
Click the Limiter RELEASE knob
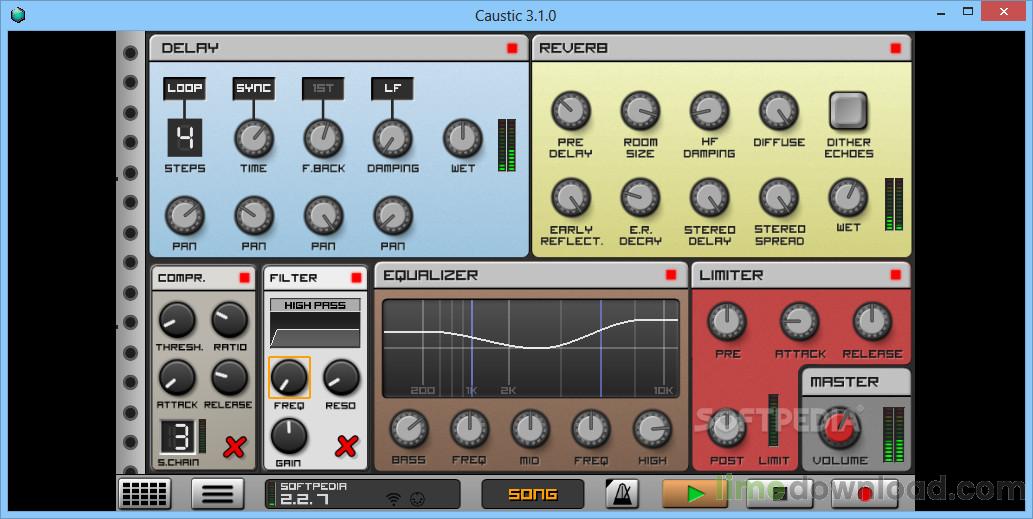(x=872, y=322)
